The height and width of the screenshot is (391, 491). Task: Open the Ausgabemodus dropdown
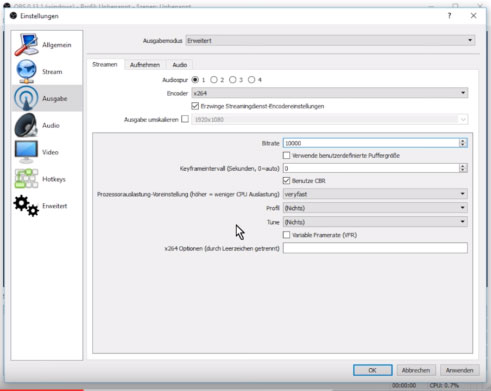click(330, 41)
